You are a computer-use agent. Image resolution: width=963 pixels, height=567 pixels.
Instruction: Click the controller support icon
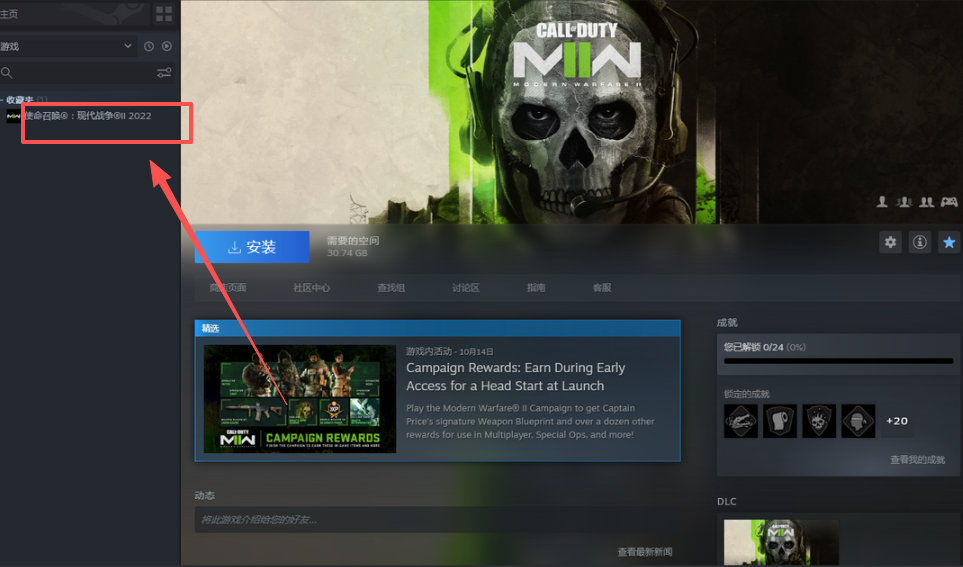click(949, 202)
